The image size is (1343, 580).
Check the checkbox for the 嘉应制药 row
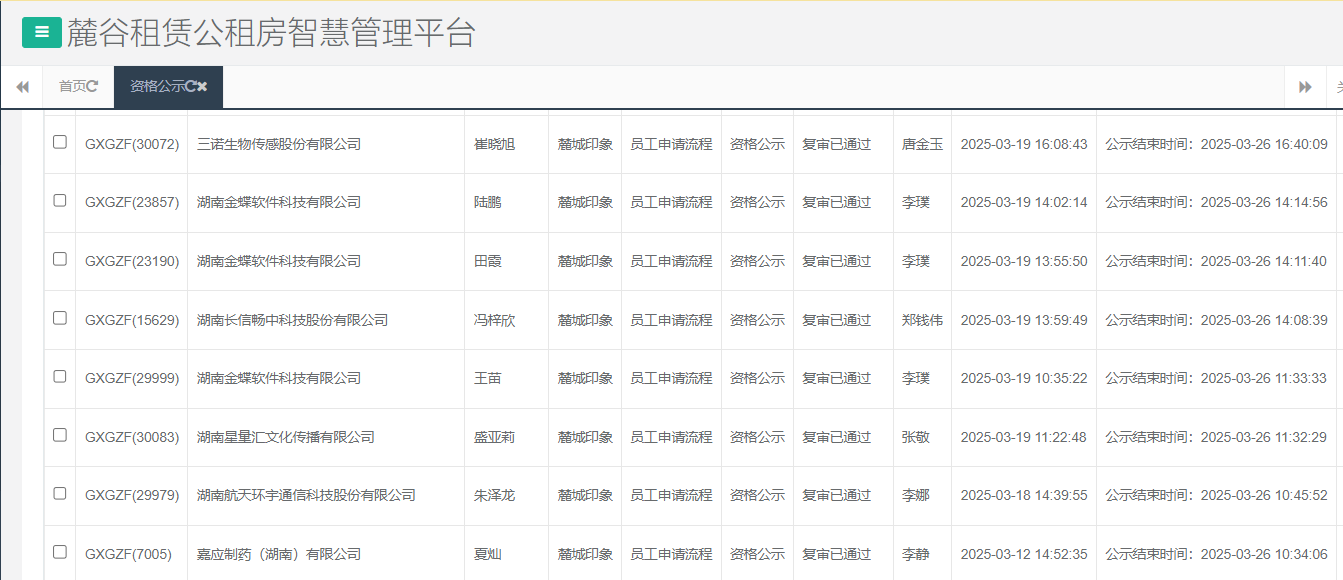pos(59,554)
